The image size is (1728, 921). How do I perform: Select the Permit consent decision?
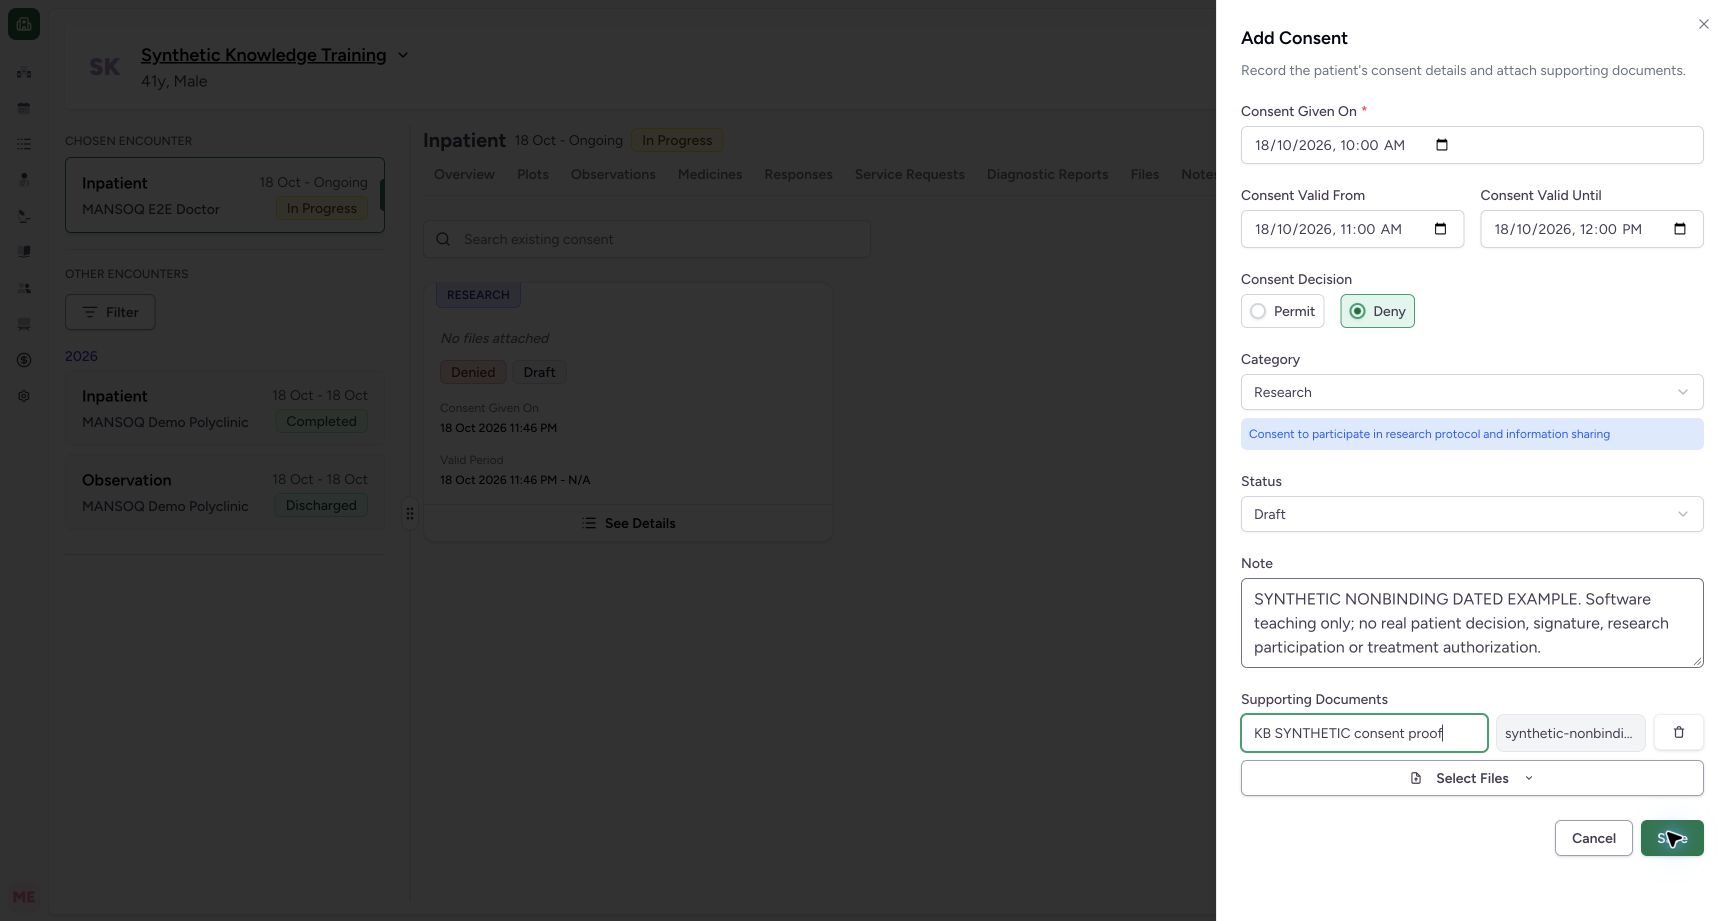coord(1283,311)
